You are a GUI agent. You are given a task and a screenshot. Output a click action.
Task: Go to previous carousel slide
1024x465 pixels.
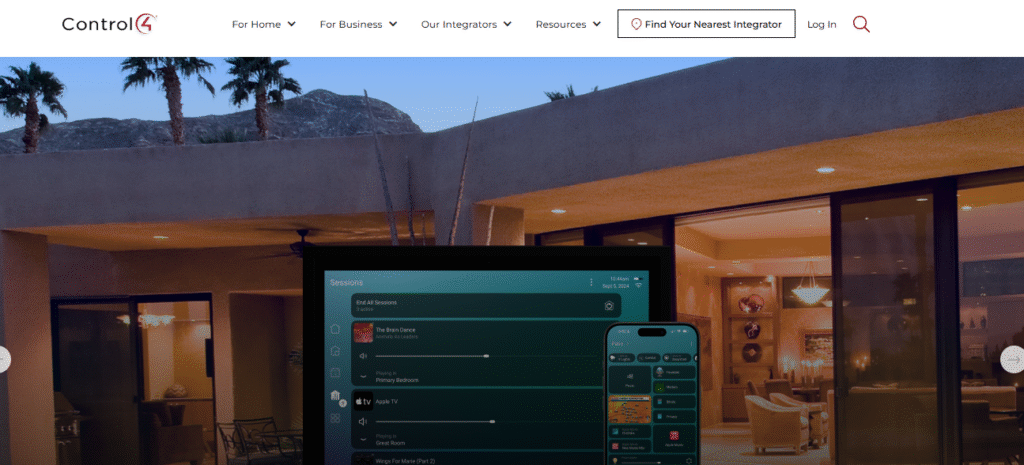4,359
